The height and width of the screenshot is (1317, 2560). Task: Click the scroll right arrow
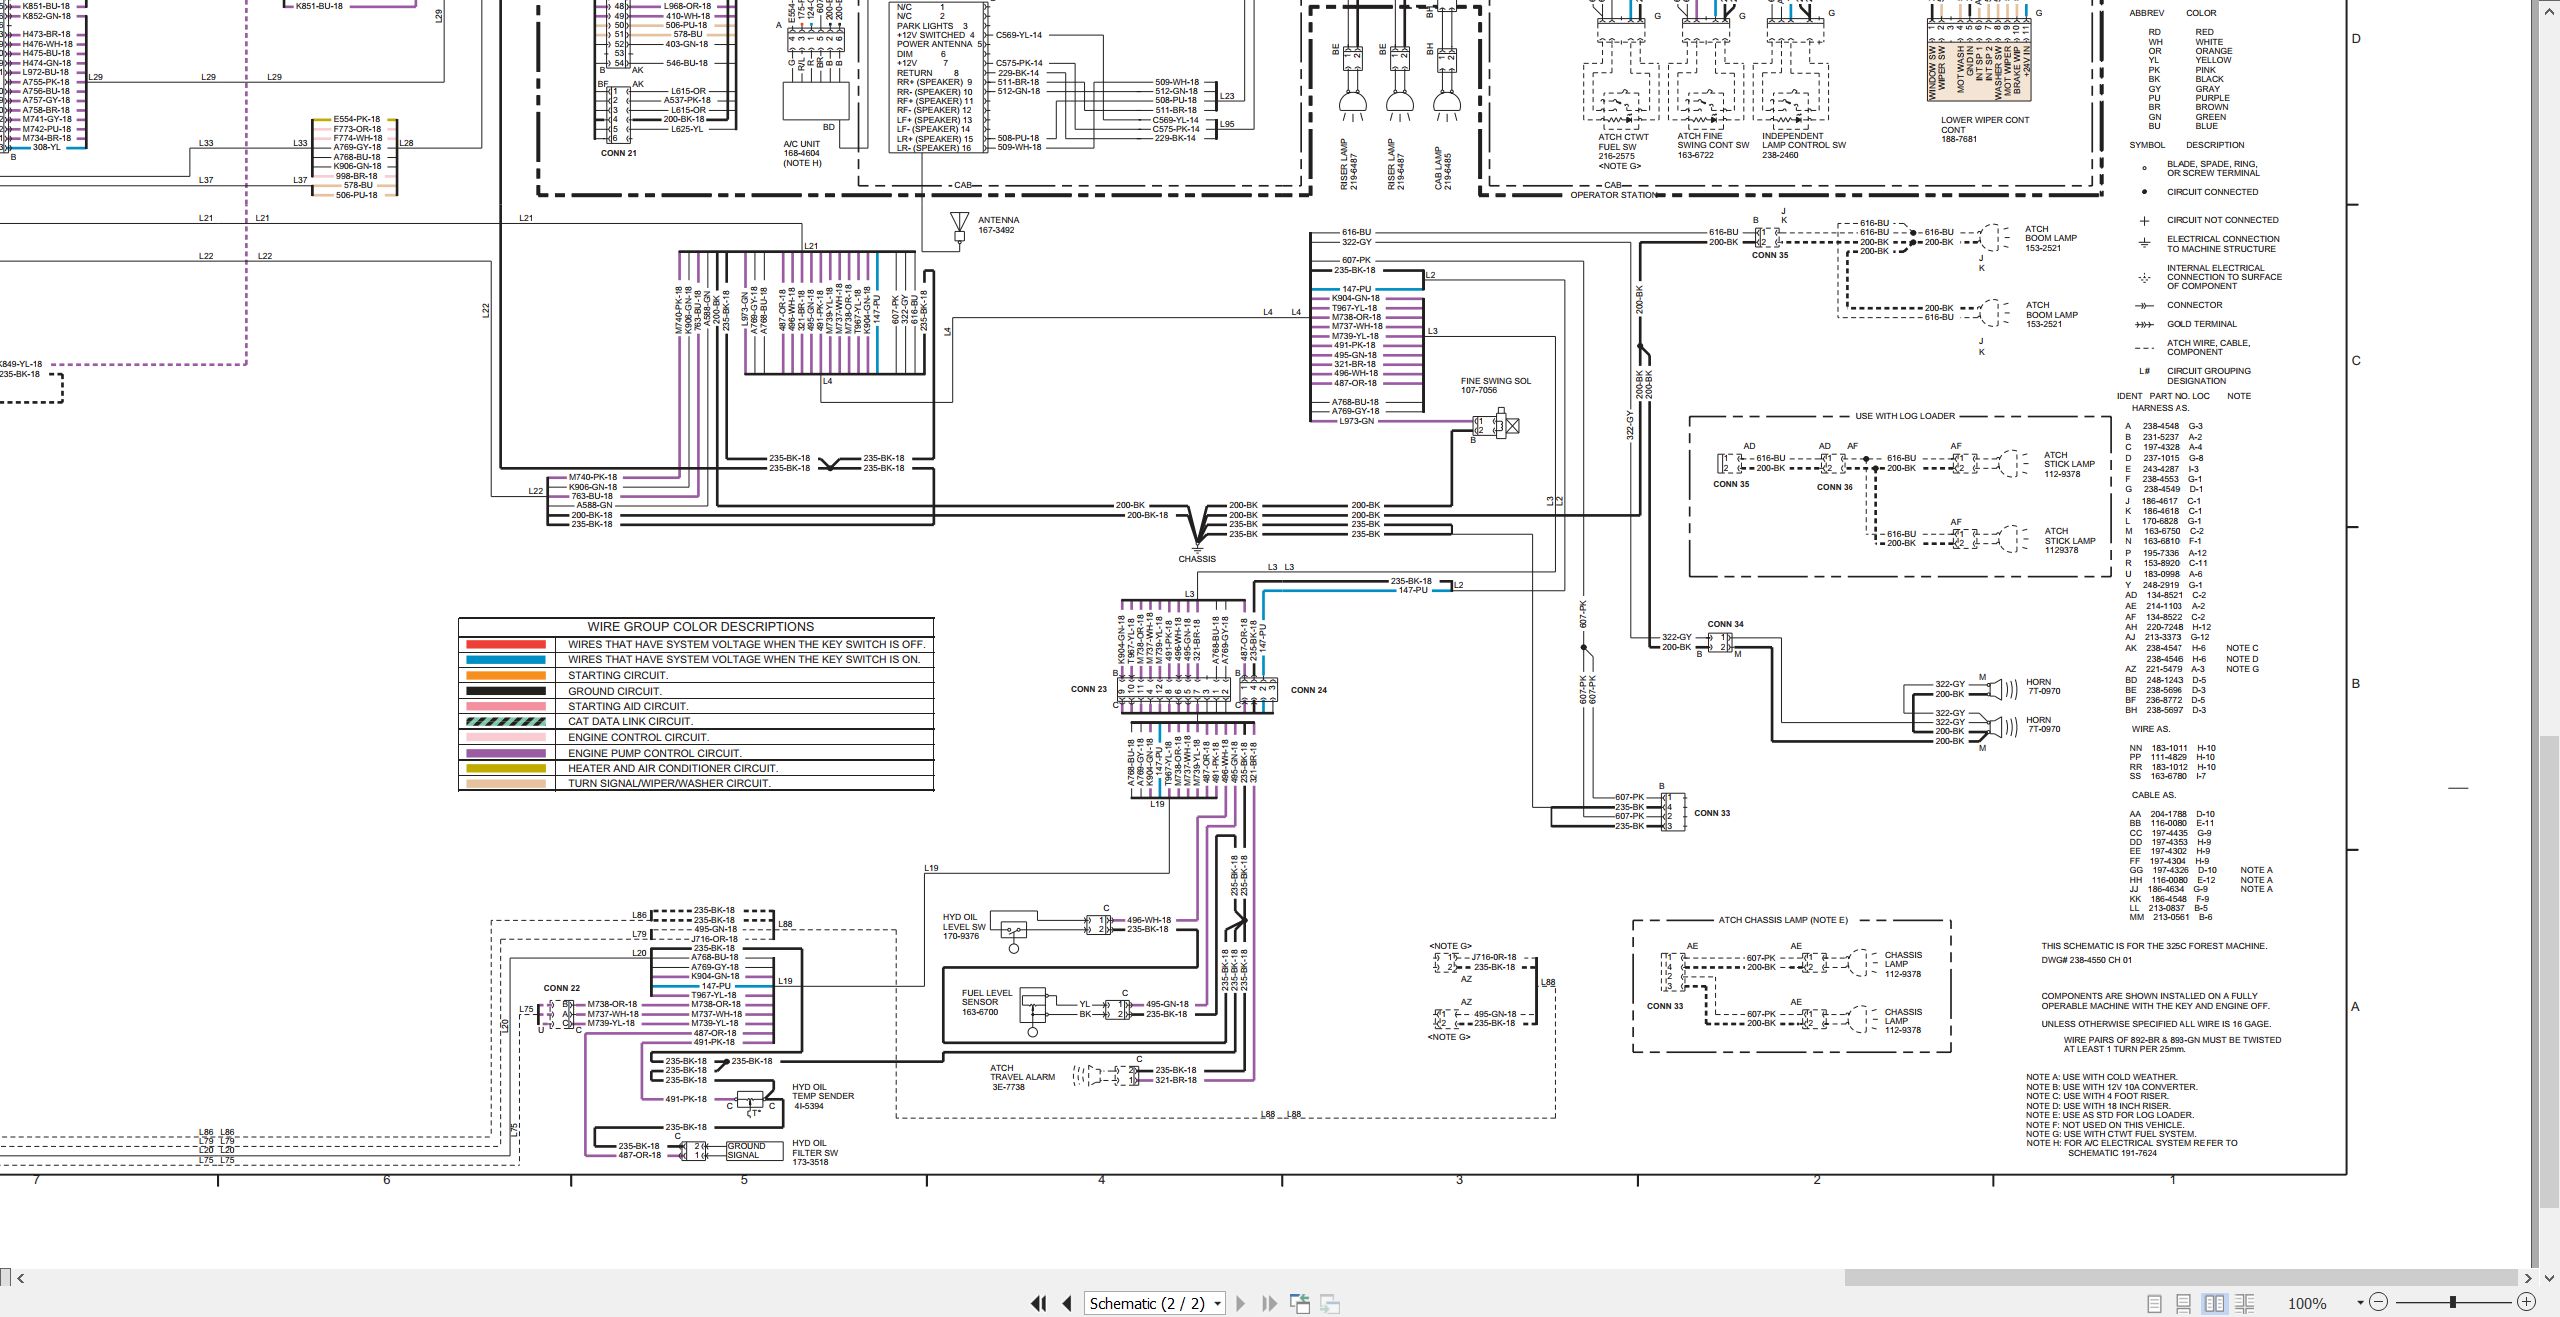click(2528, 1277)
